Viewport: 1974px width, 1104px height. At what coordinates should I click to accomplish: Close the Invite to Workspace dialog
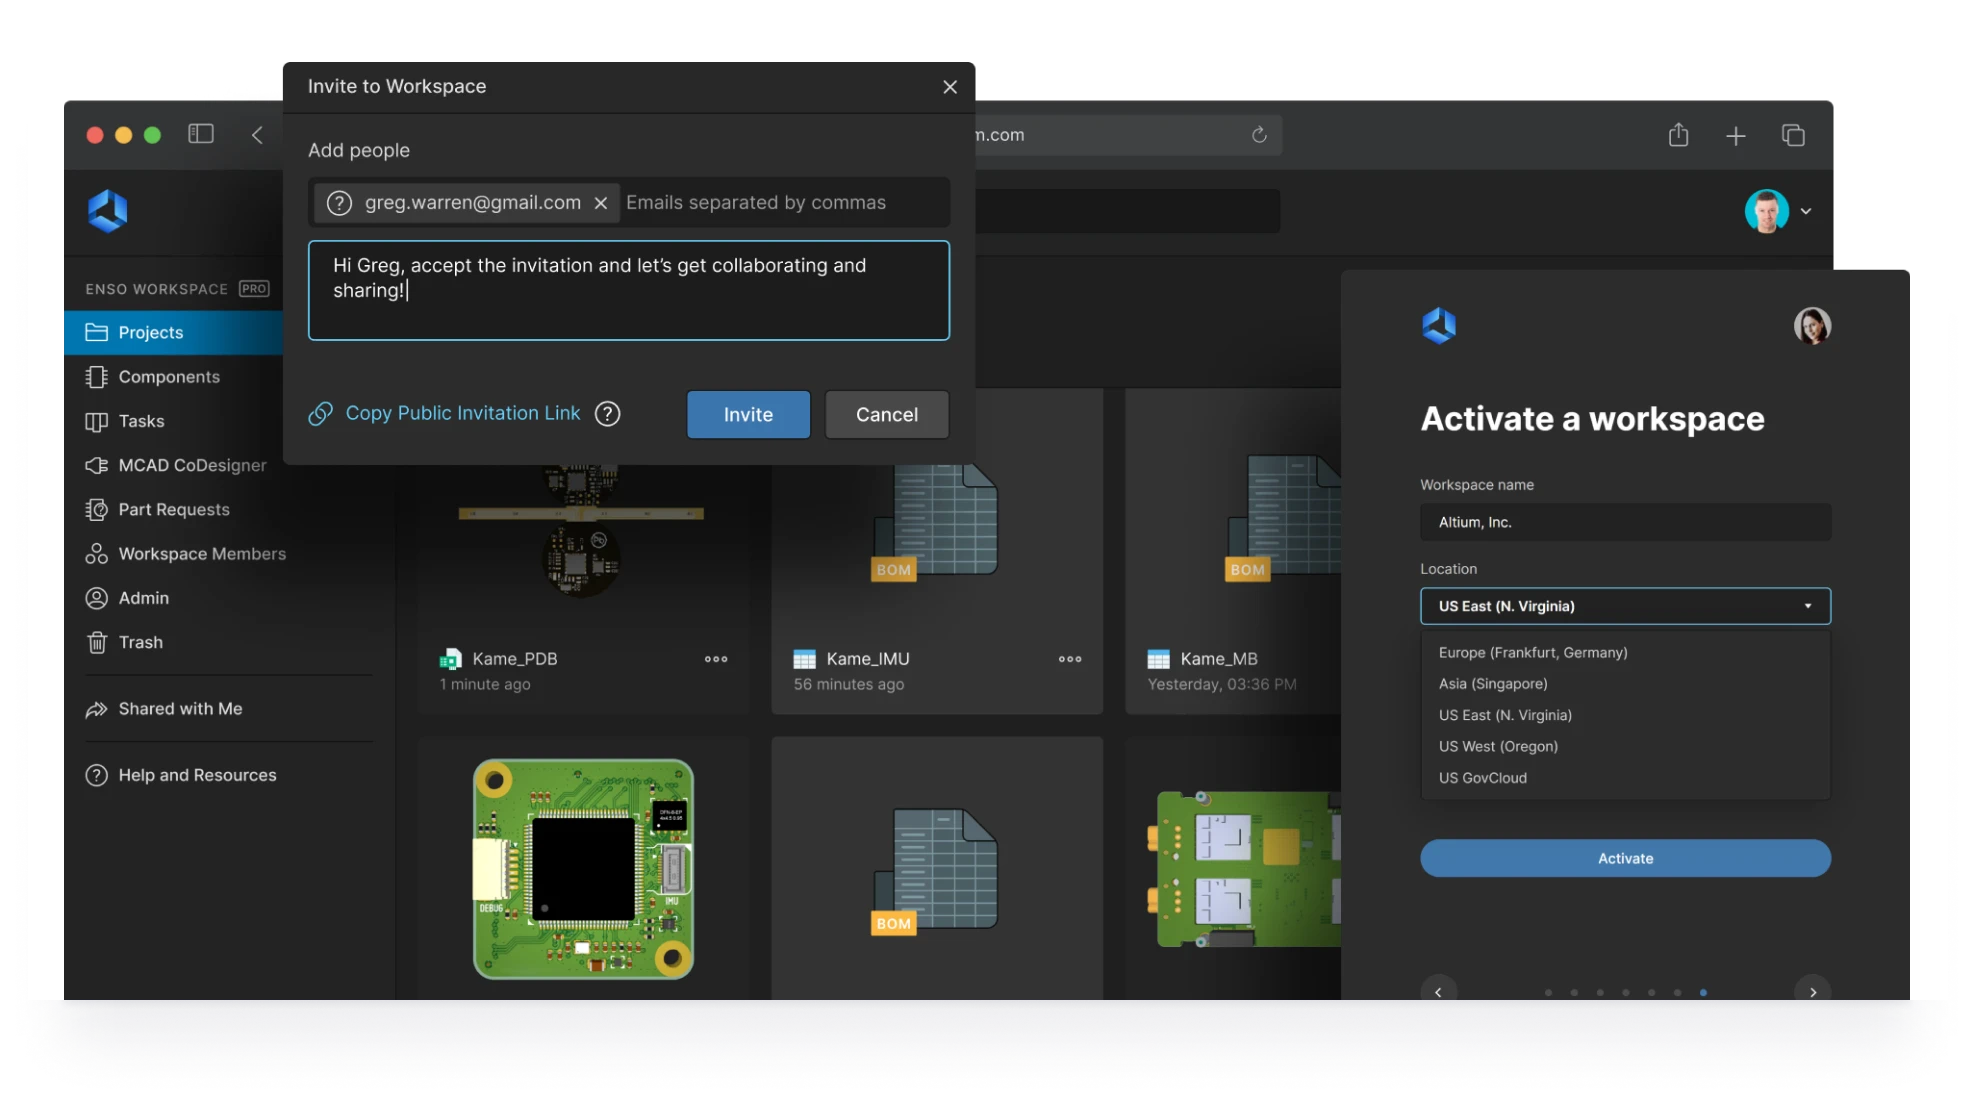click(x=950, y=87)
